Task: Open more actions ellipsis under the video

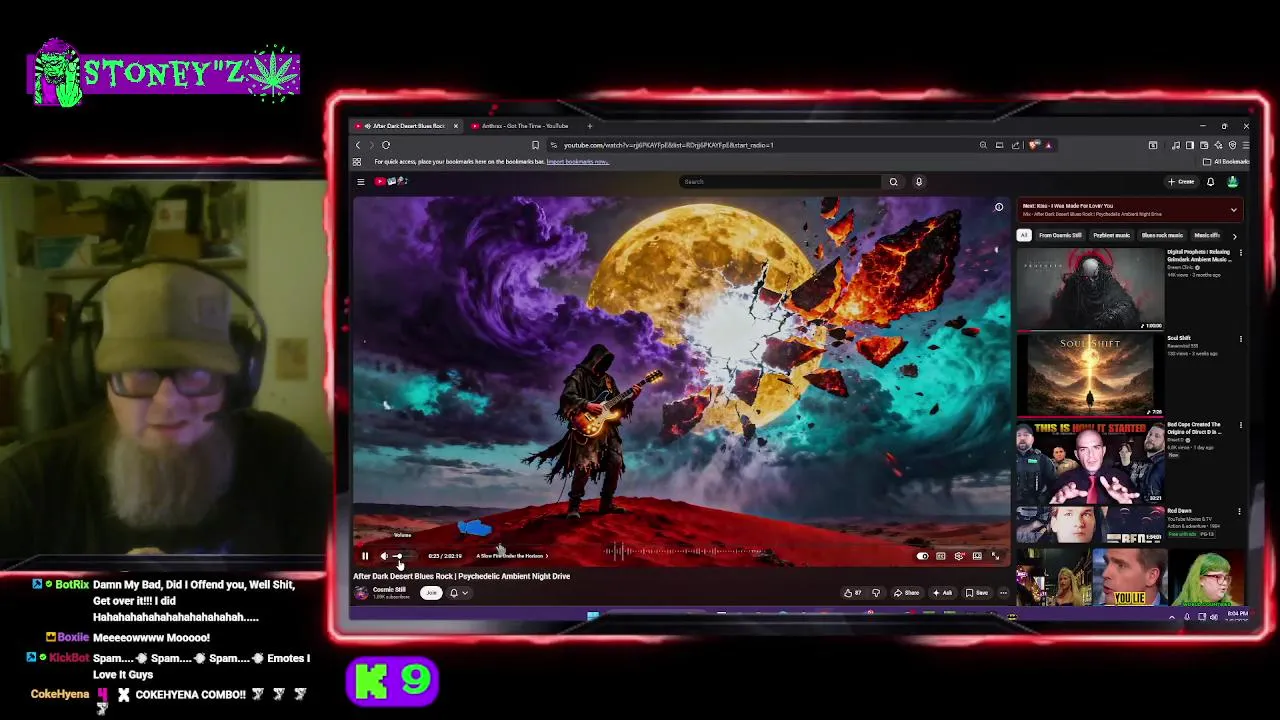Action: [1003, 593]
